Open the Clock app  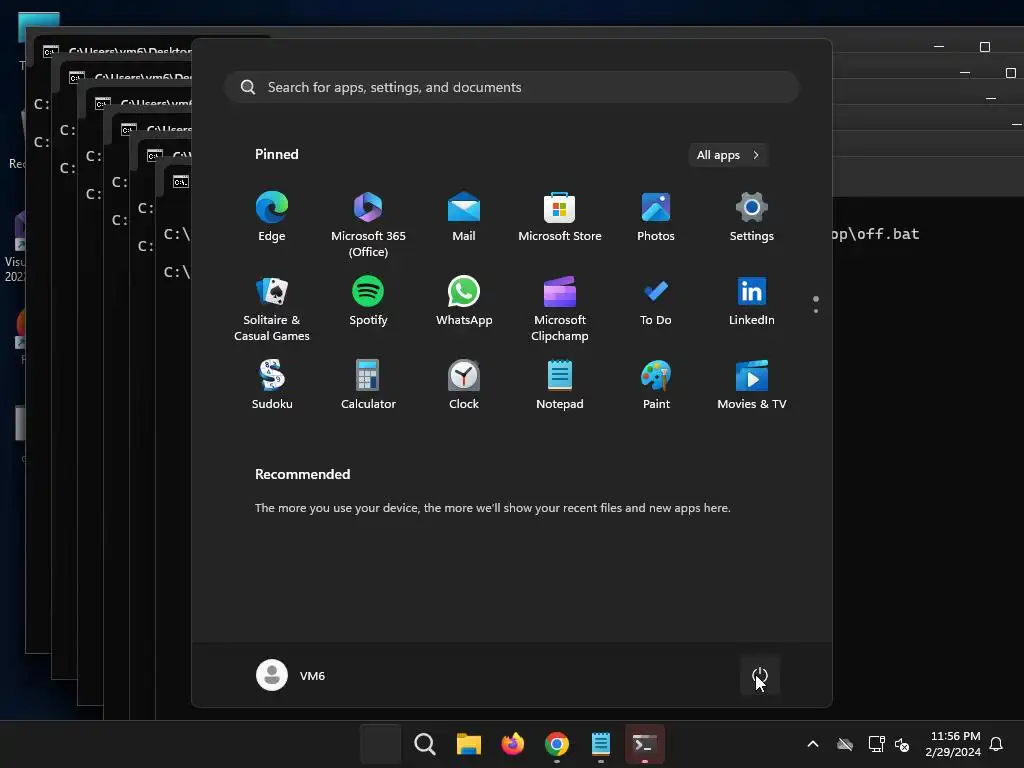(x=464, y=385)
